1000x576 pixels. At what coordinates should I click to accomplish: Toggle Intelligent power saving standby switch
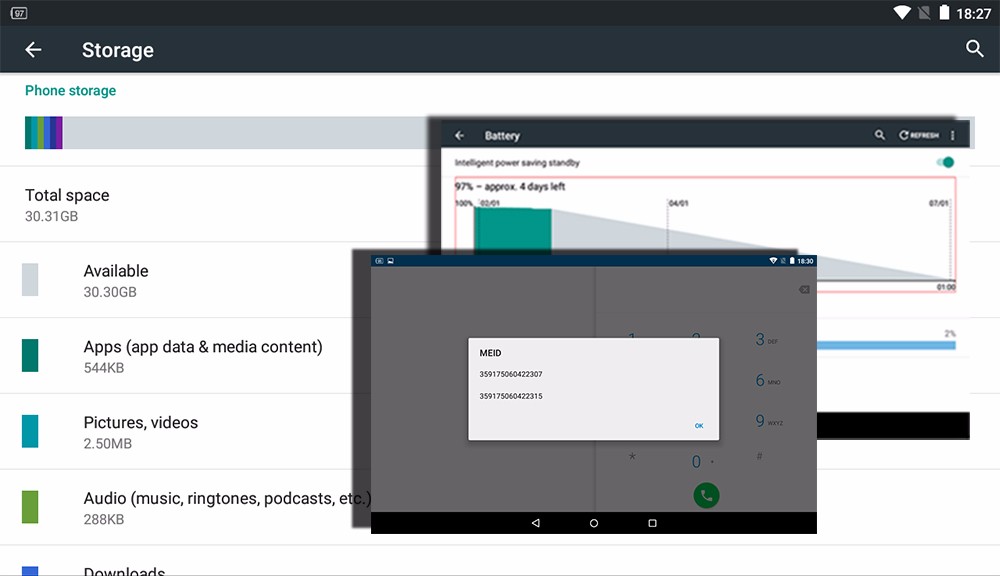(945, 162)
